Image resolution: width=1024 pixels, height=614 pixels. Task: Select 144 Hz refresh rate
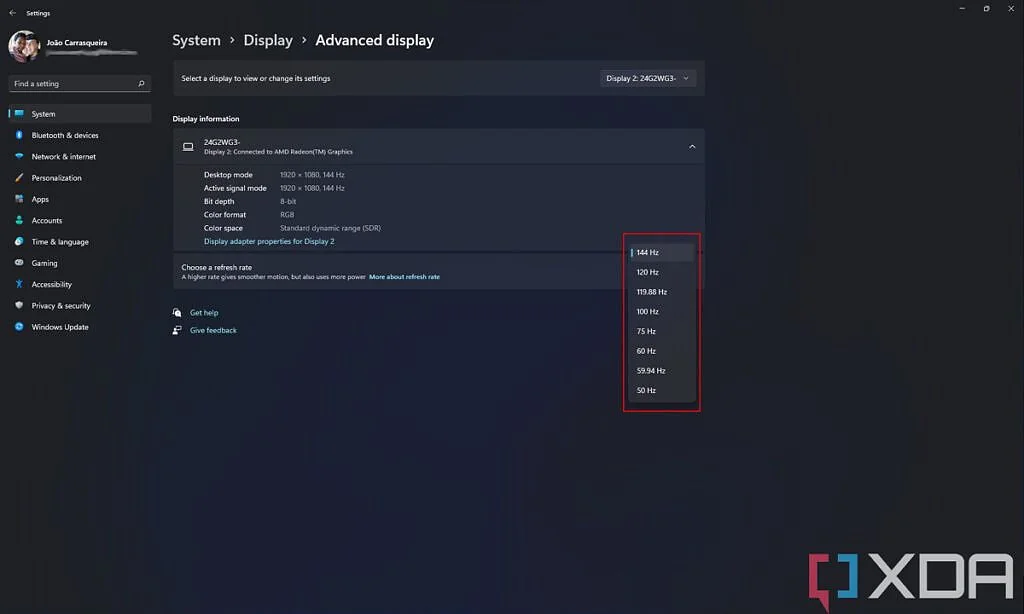click(661, 252)
